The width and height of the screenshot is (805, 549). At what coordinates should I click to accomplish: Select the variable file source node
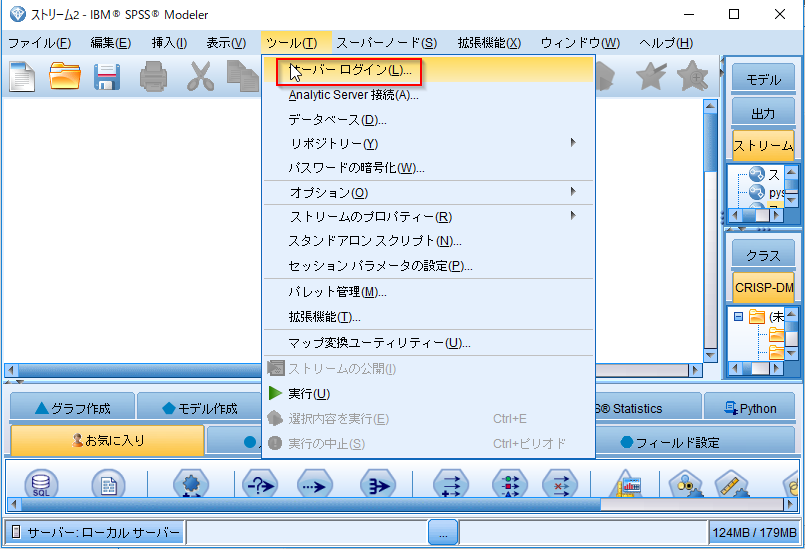coord(108,483)
